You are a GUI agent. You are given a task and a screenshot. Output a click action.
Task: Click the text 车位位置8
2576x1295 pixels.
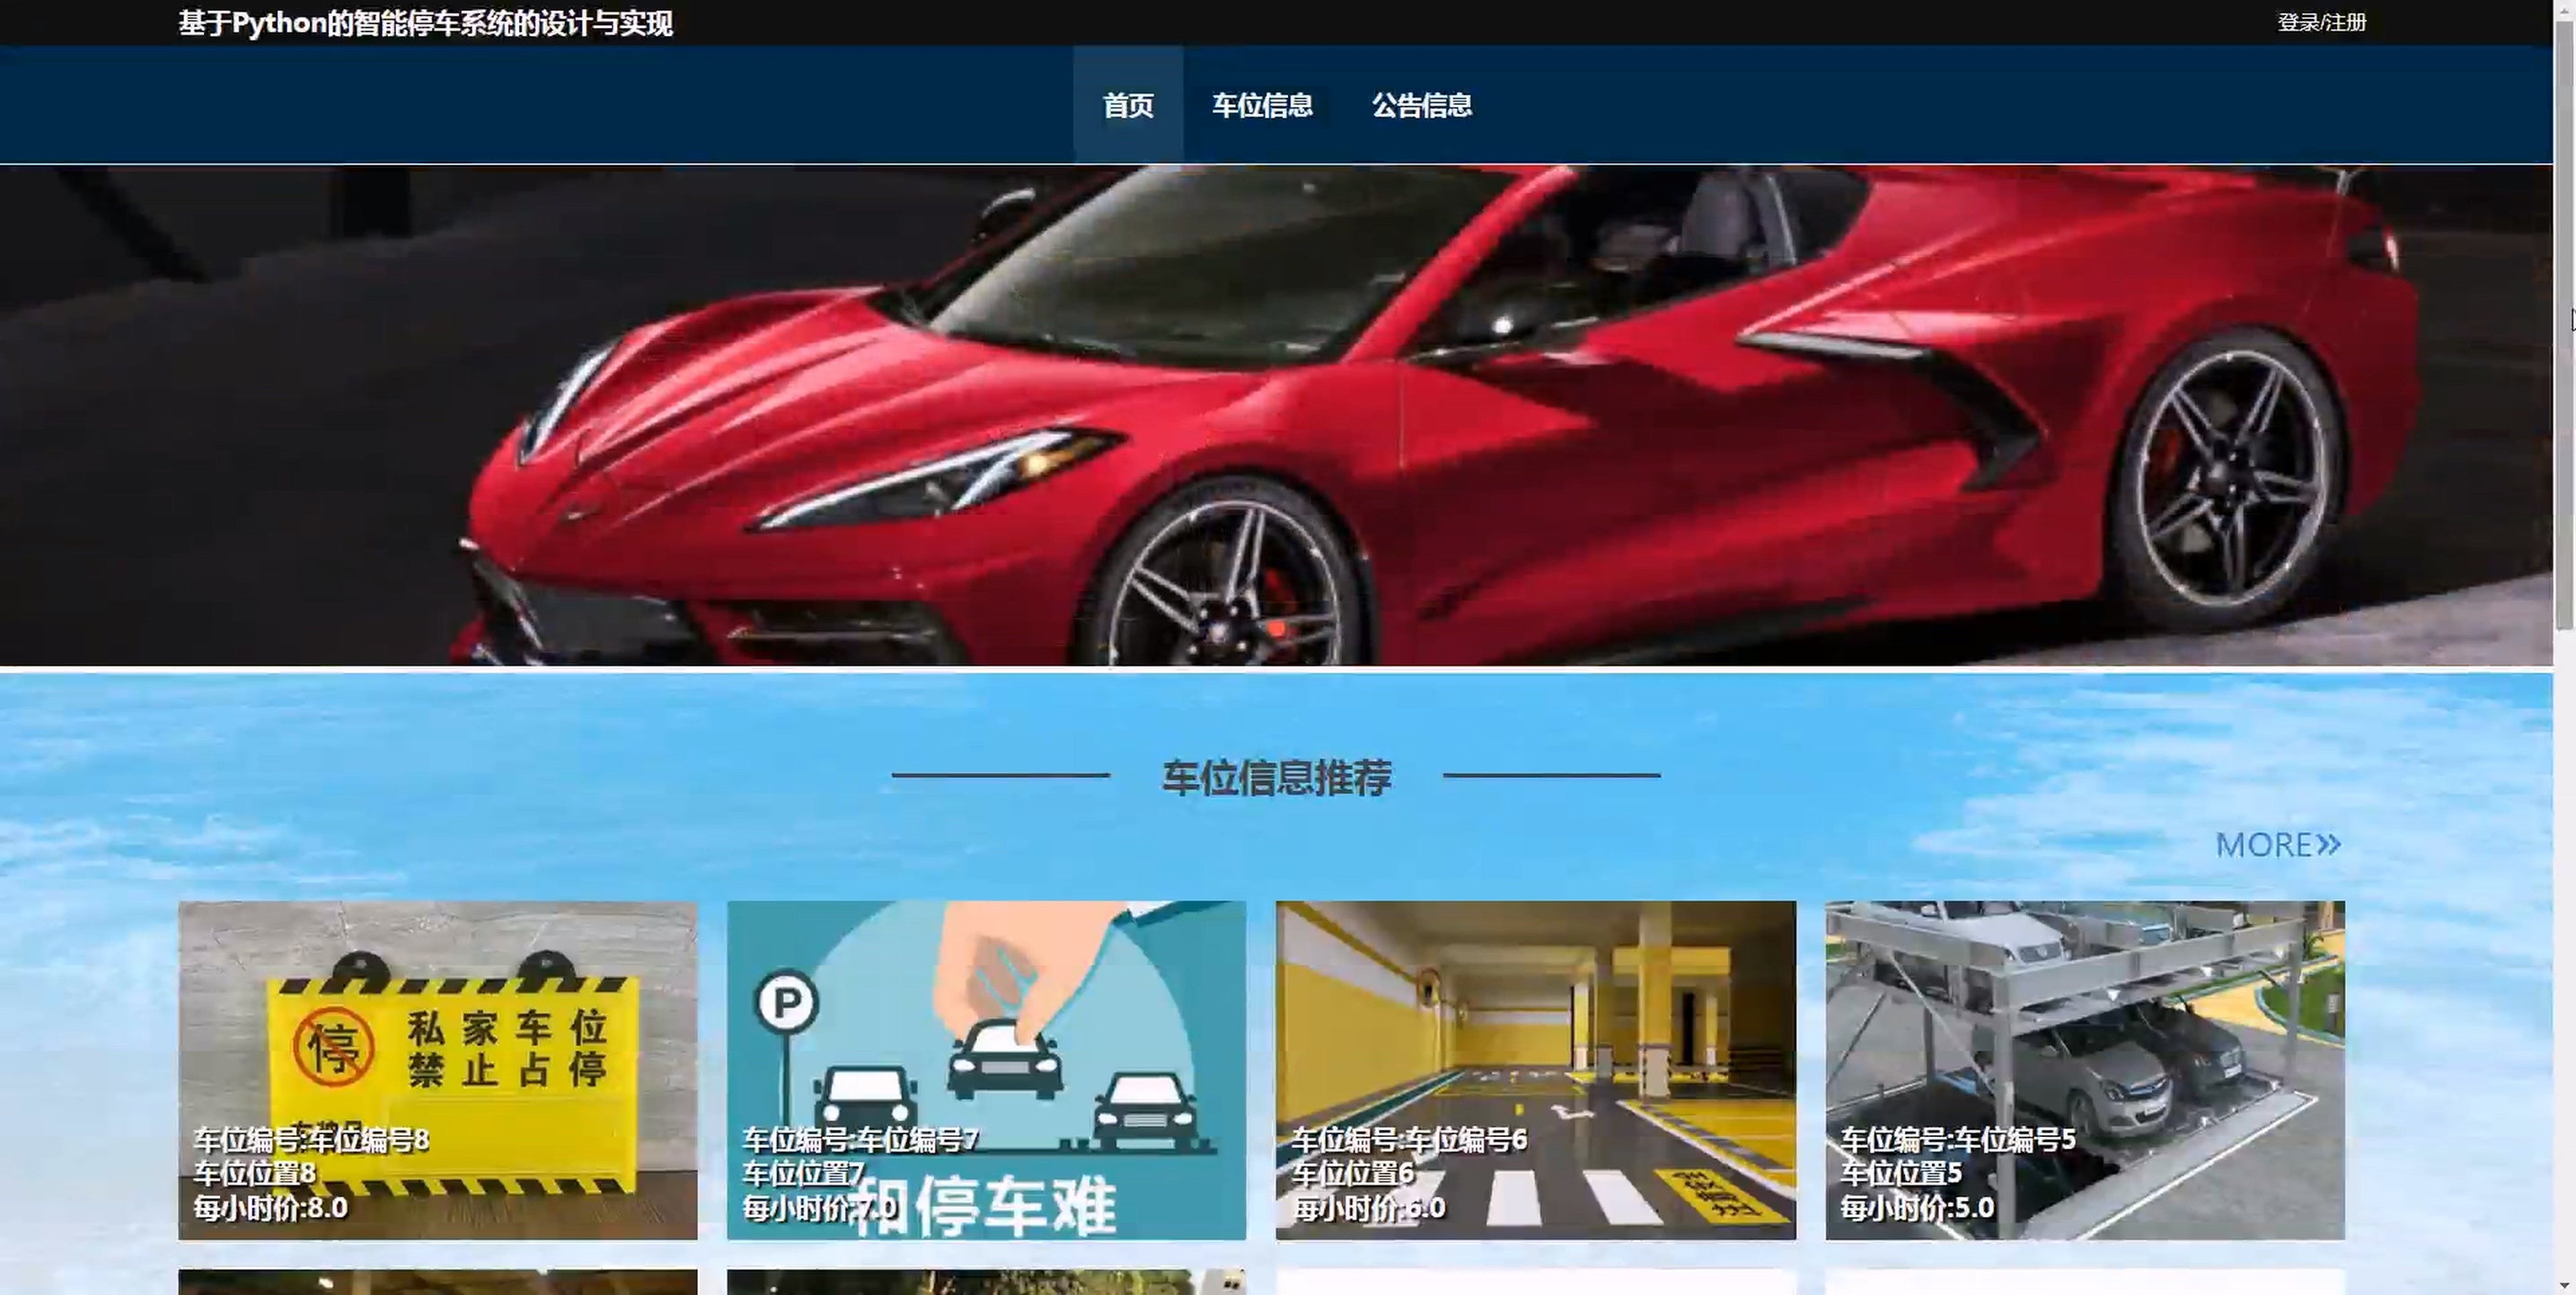[x=254, y=1173]
